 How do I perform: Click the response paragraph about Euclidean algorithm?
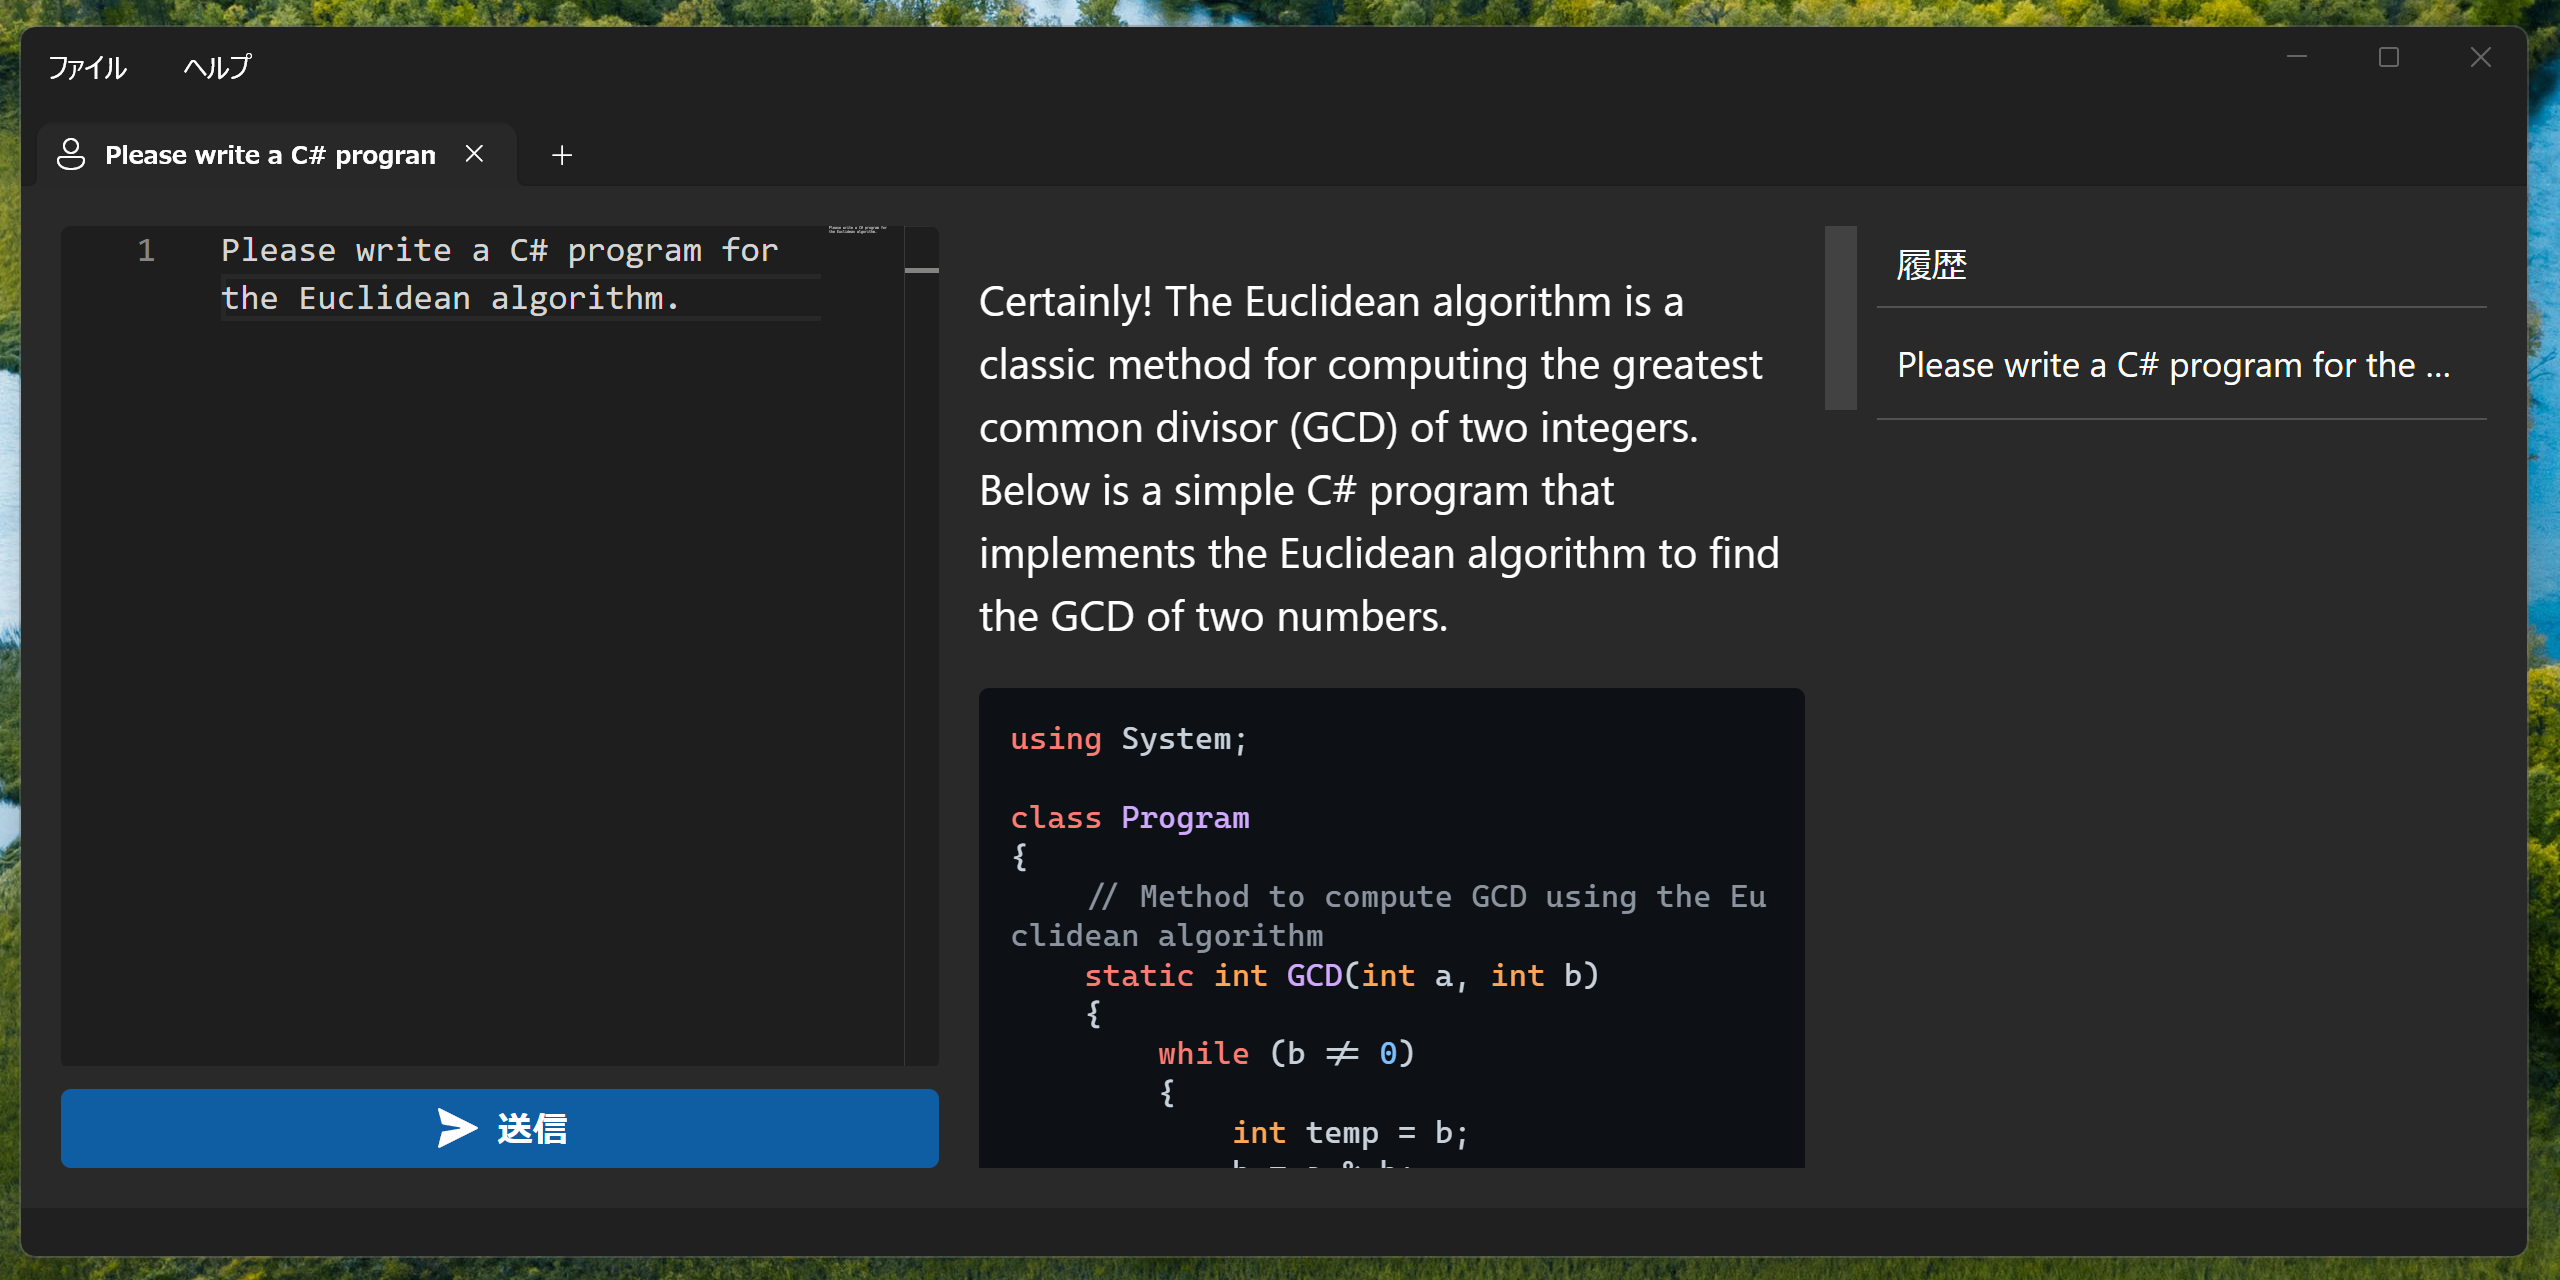tap(1380, 459)
